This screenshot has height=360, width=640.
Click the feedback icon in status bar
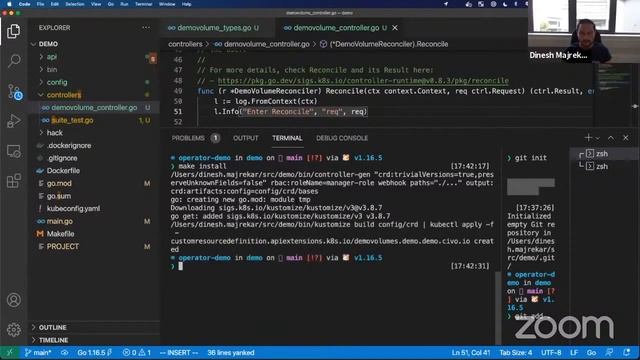pos(609,353)
